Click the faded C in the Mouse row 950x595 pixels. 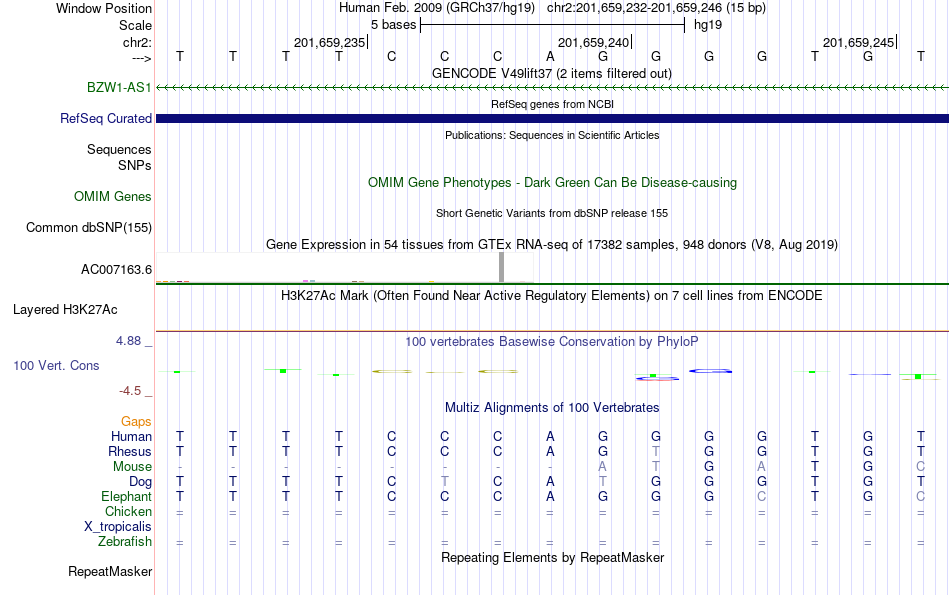pyautogui.click(x=920, y=467)
